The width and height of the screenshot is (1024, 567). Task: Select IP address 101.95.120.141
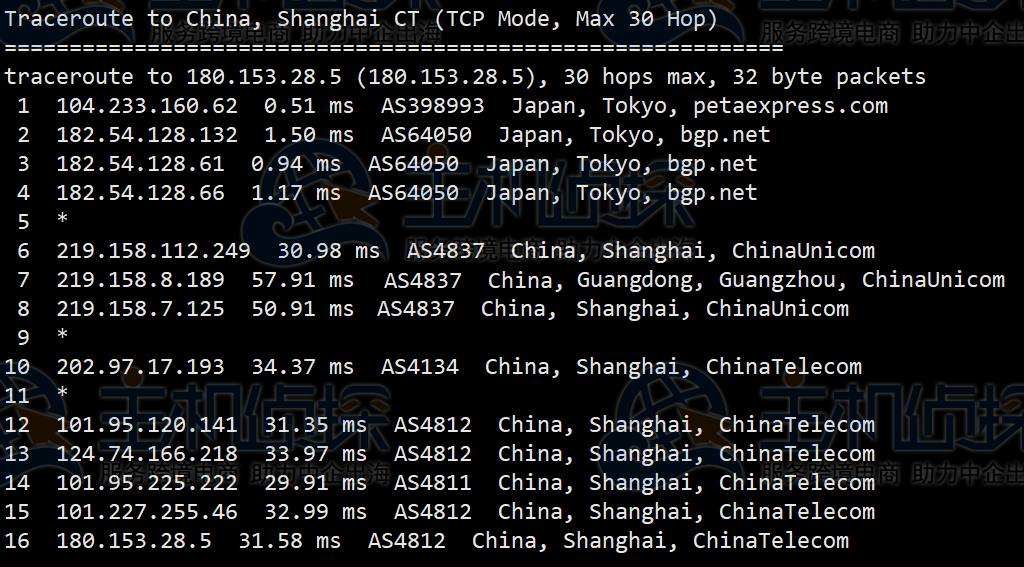[147, 425]
